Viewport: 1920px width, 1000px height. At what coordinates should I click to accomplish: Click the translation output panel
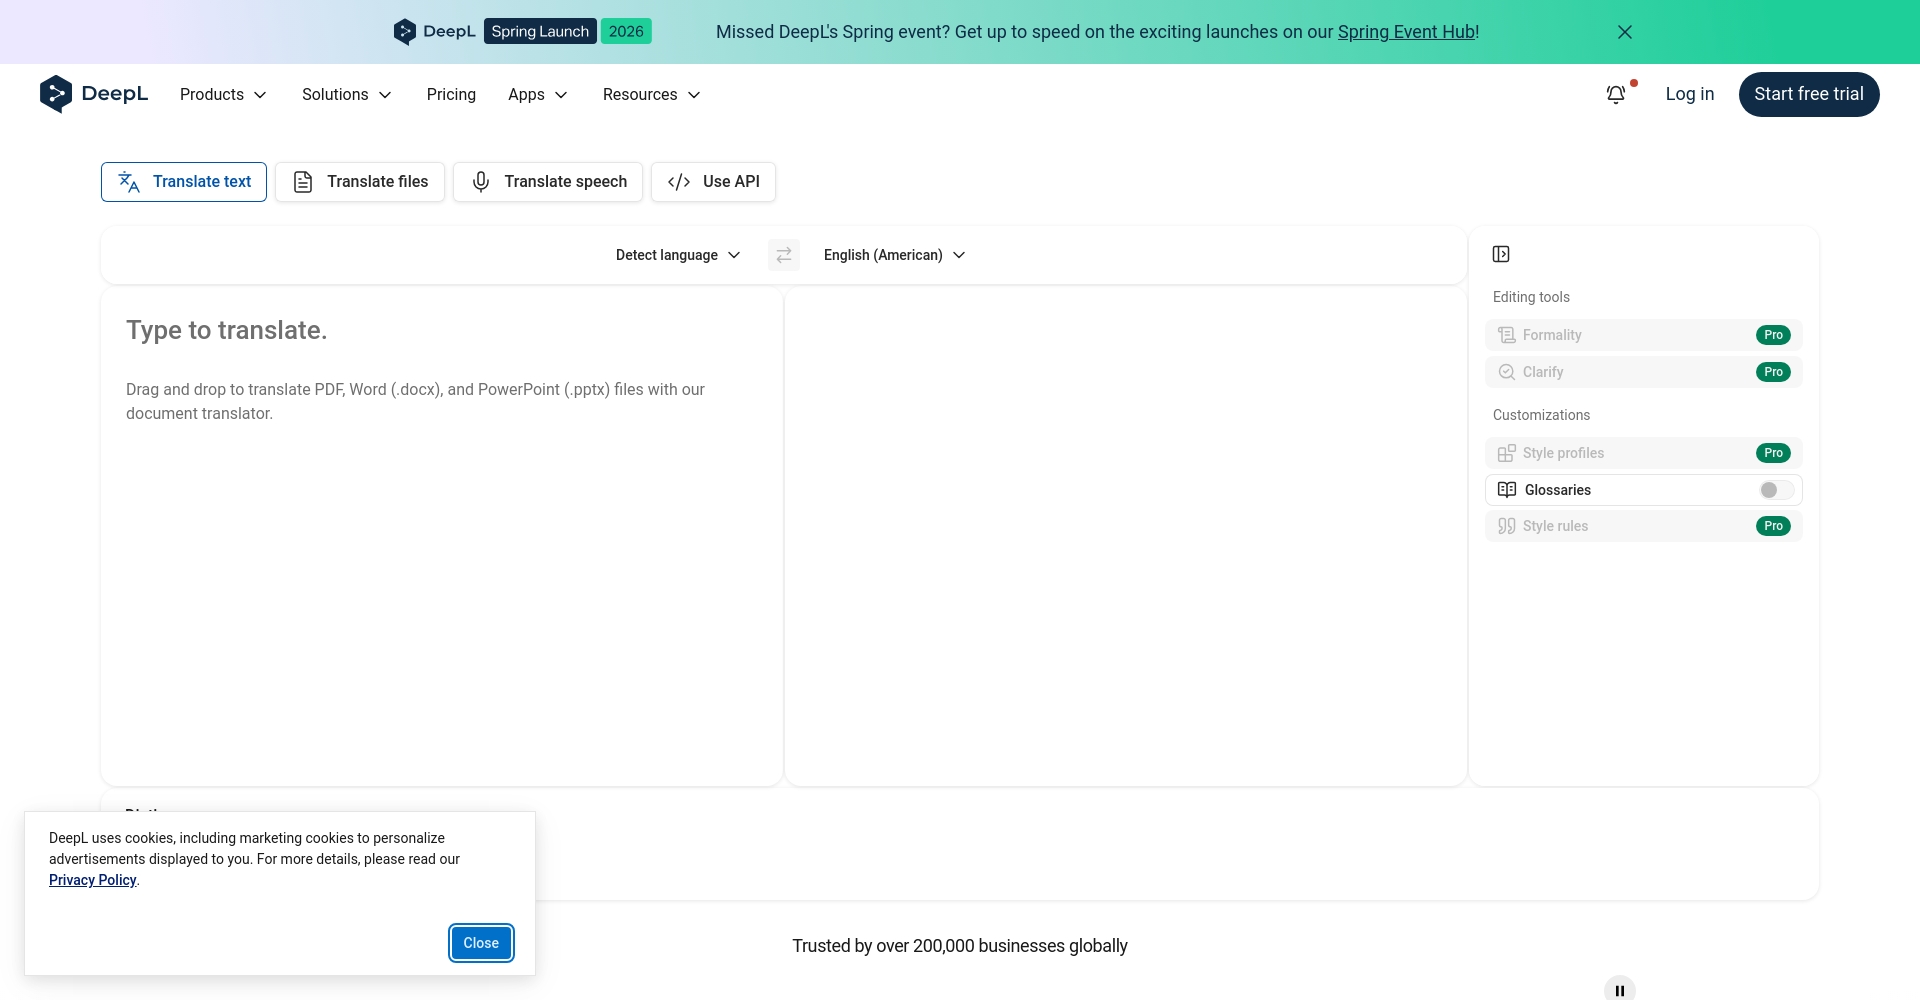click(1126, 536)
